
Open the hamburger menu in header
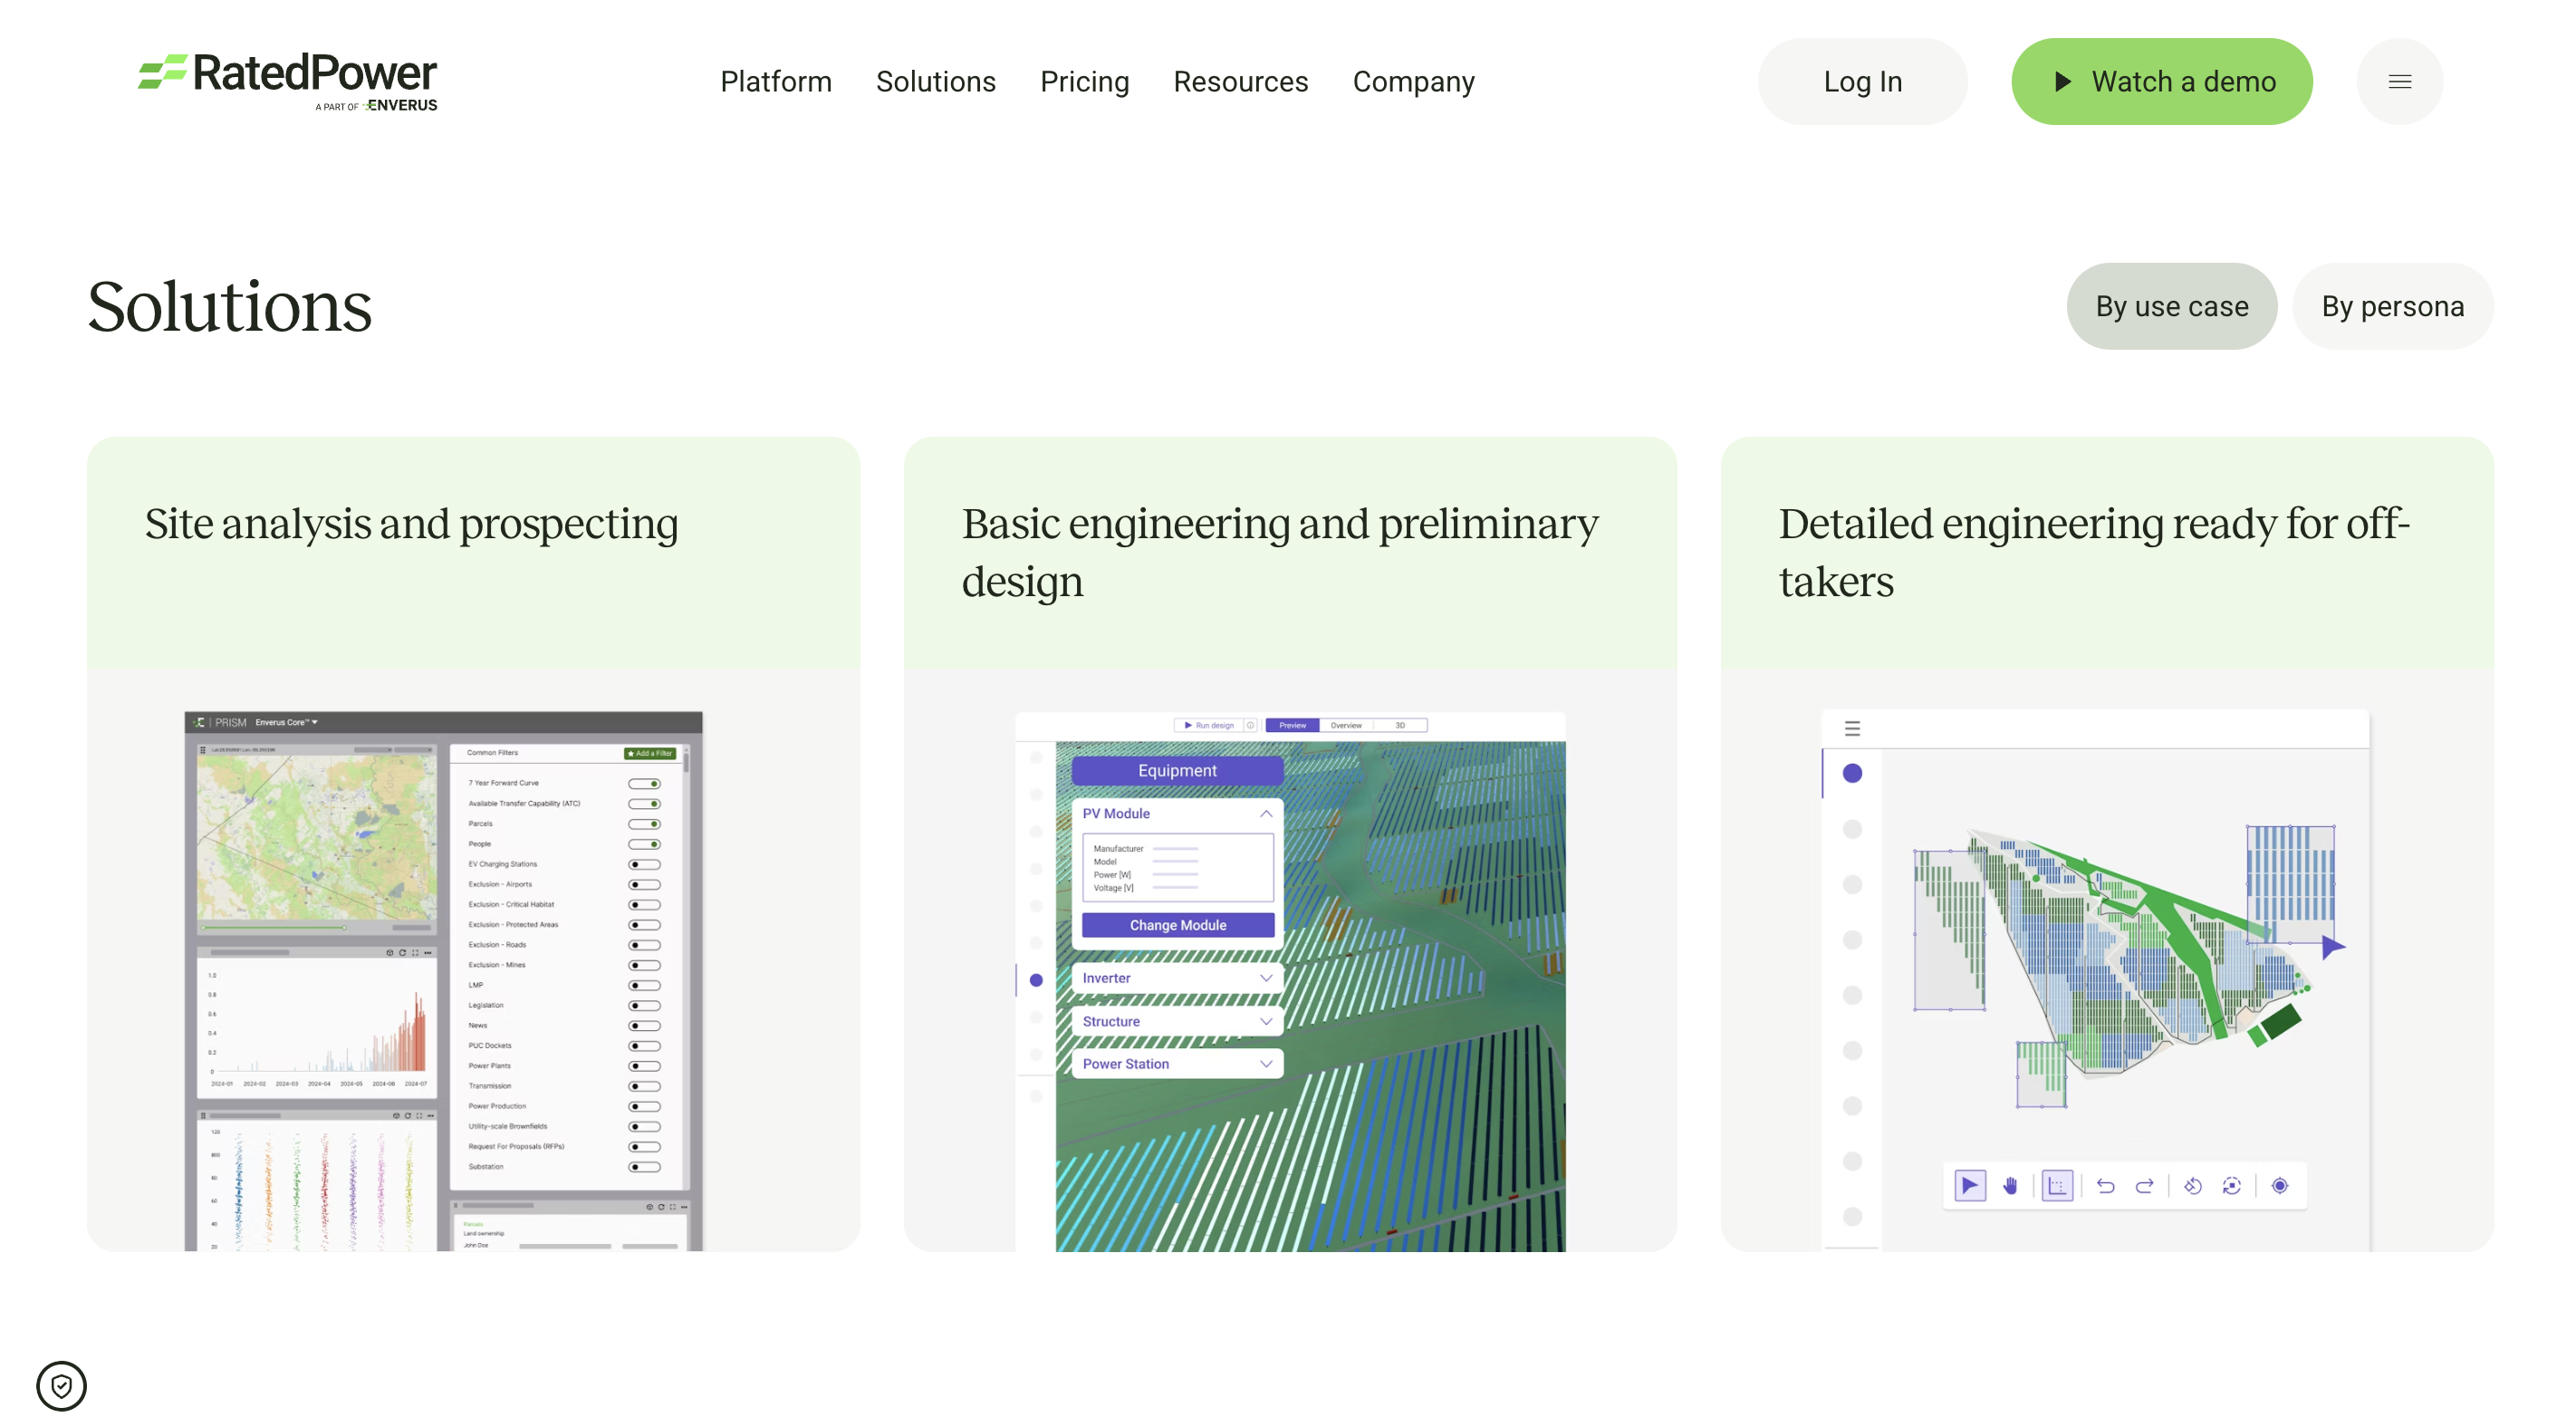pos(2399,81)
